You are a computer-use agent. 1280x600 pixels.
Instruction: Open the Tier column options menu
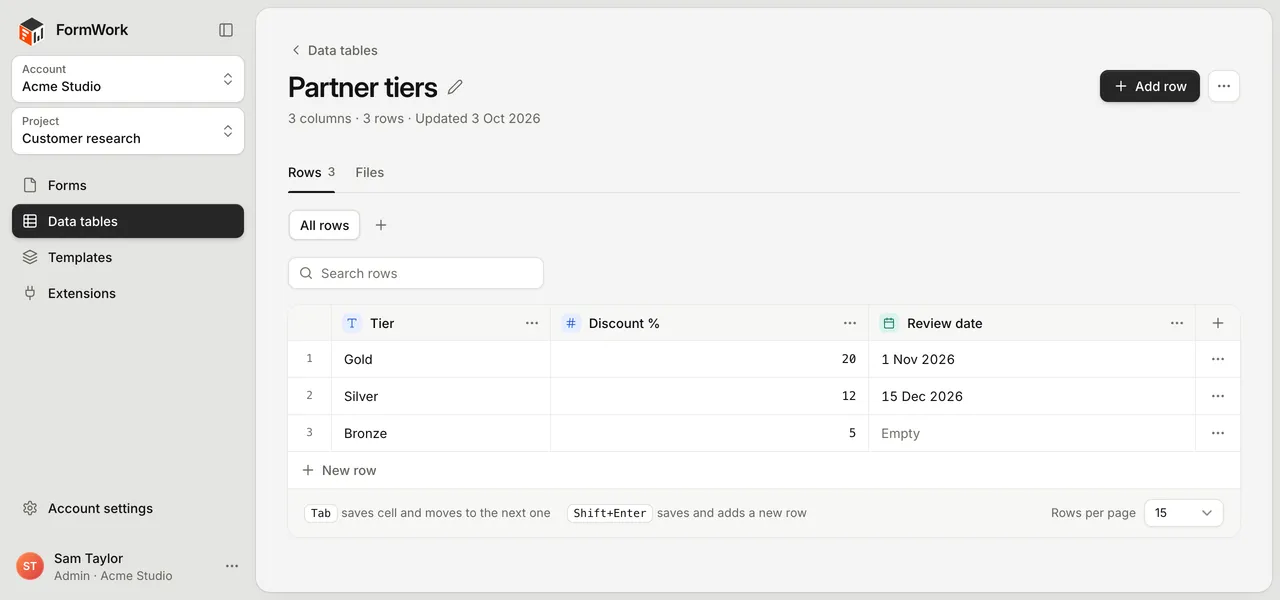[532, 323]
